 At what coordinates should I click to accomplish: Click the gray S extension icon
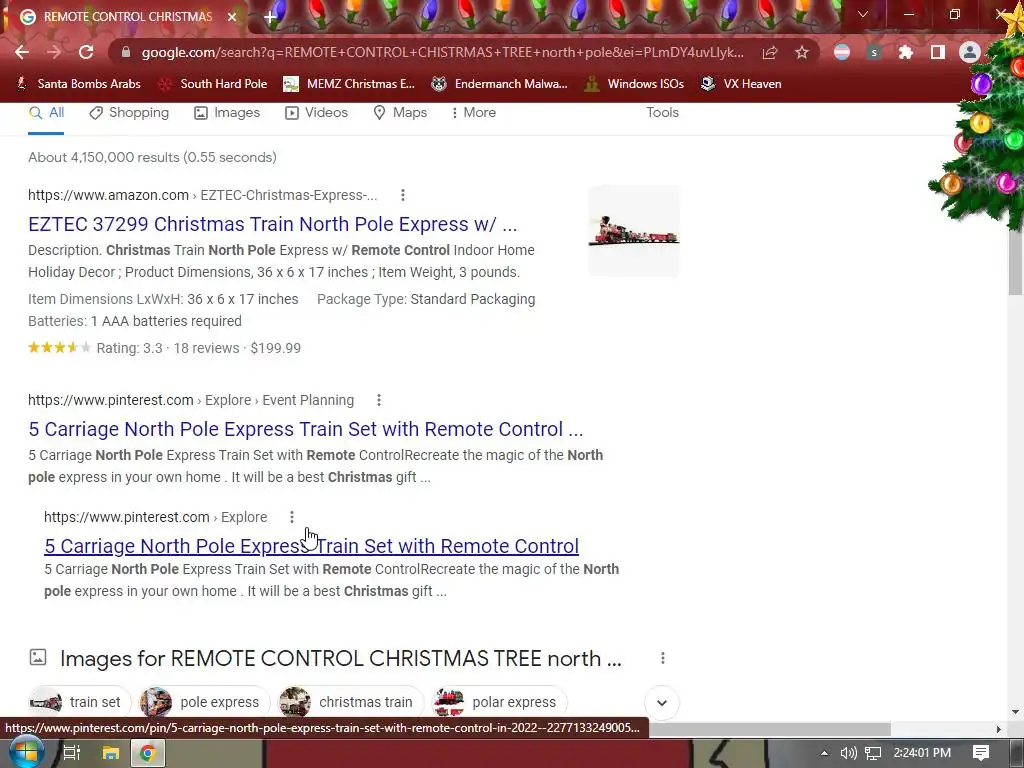[874, 52]
